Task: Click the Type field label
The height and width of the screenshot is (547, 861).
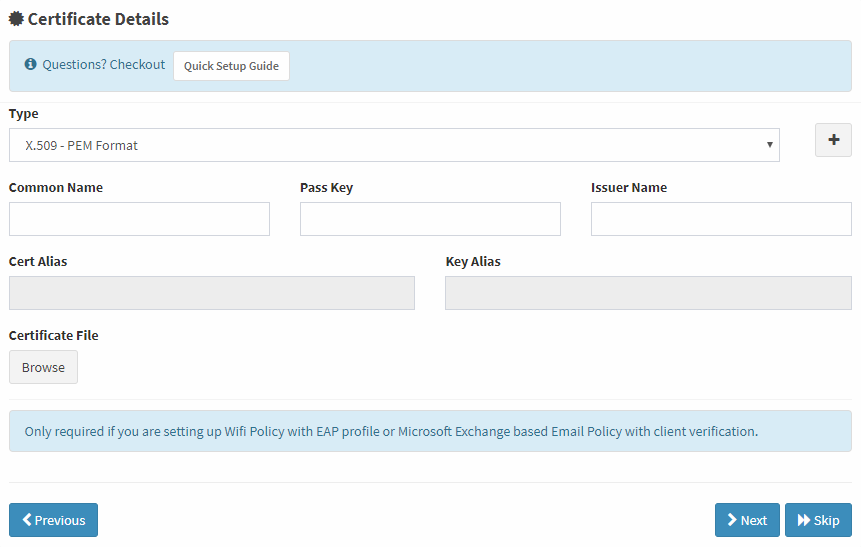Action: [24, 114]
